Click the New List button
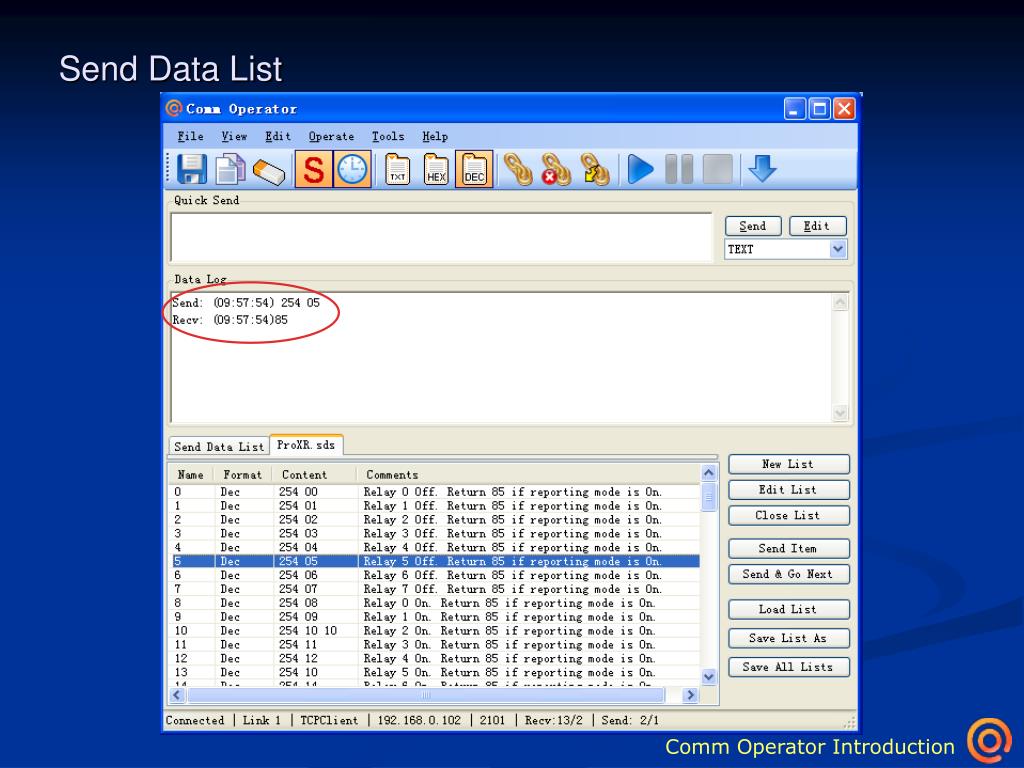The height and width of the screenshot is (768, 1024). coord(789,464)
